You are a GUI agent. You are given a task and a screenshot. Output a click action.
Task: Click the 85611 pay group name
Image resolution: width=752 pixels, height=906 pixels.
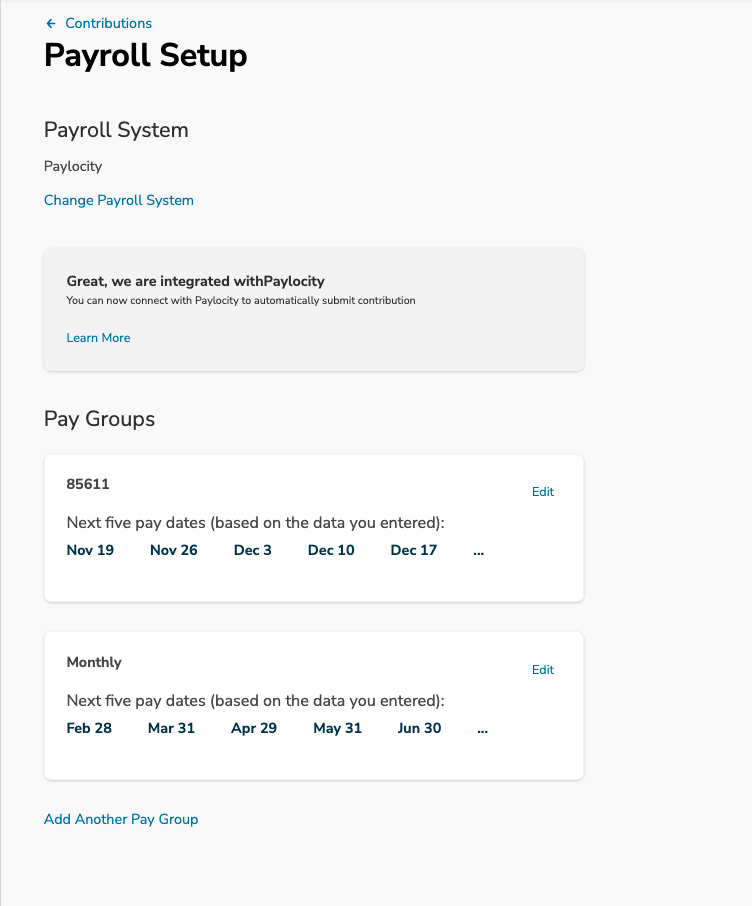point(88,484)
